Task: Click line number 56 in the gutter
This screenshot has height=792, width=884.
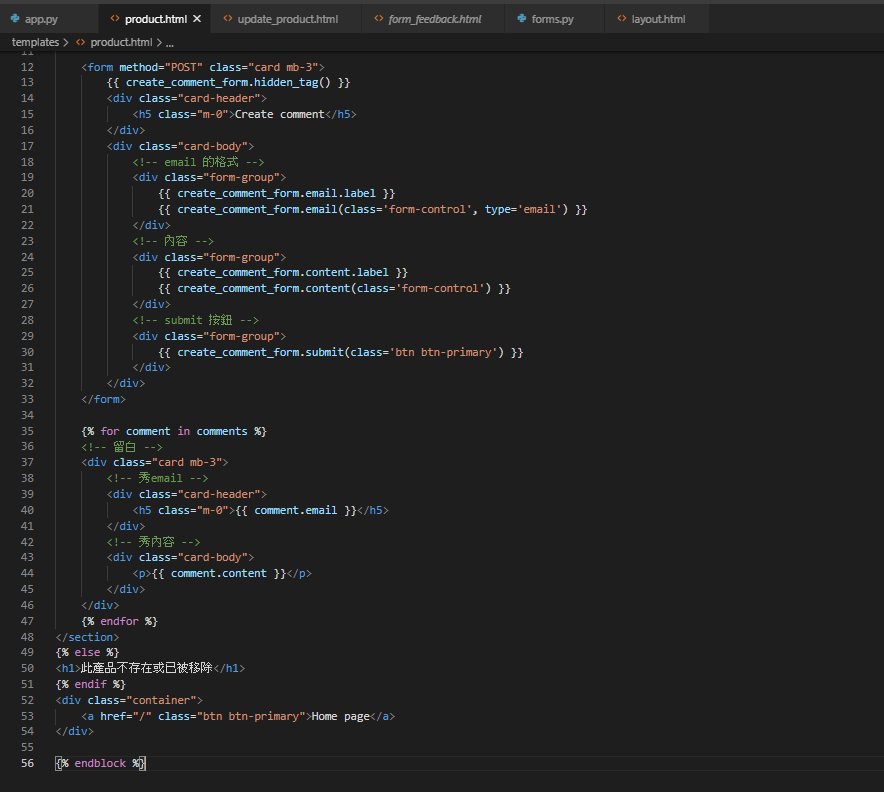Action: click(27, 763)
